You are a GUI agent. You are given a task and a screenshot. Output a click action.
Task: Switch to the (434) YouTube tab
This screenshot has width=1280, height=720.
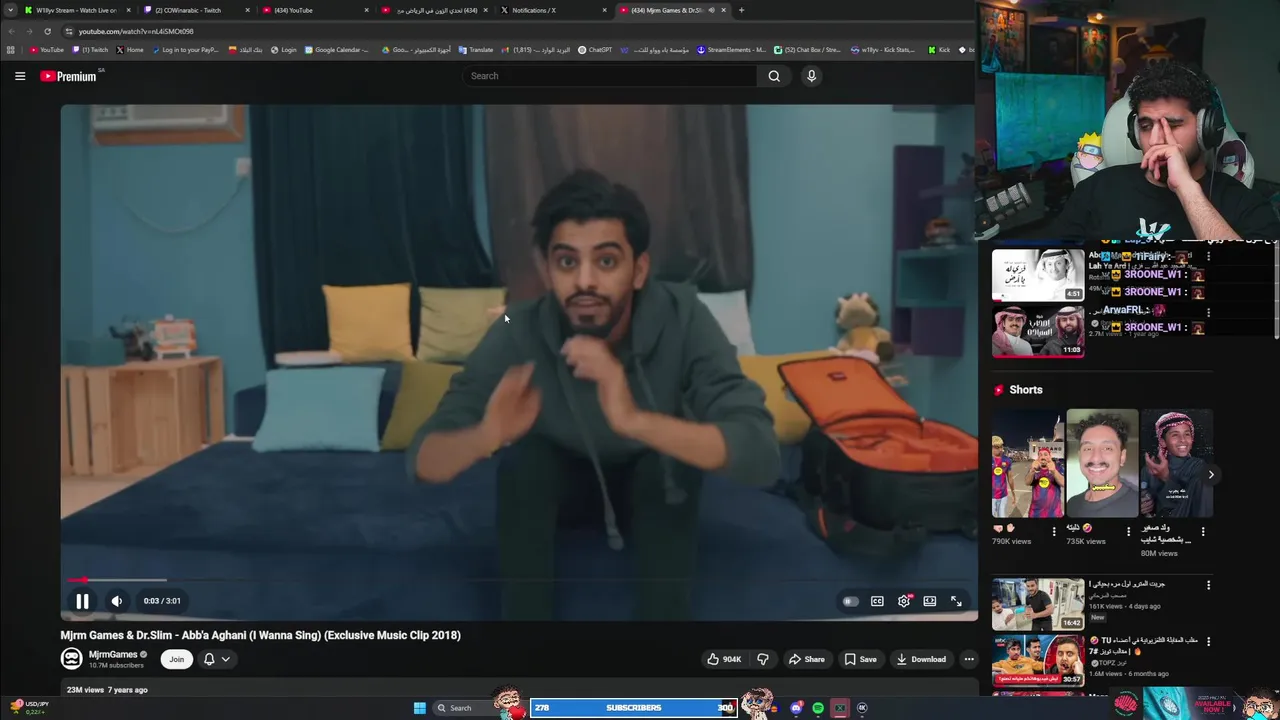(313, 10)
